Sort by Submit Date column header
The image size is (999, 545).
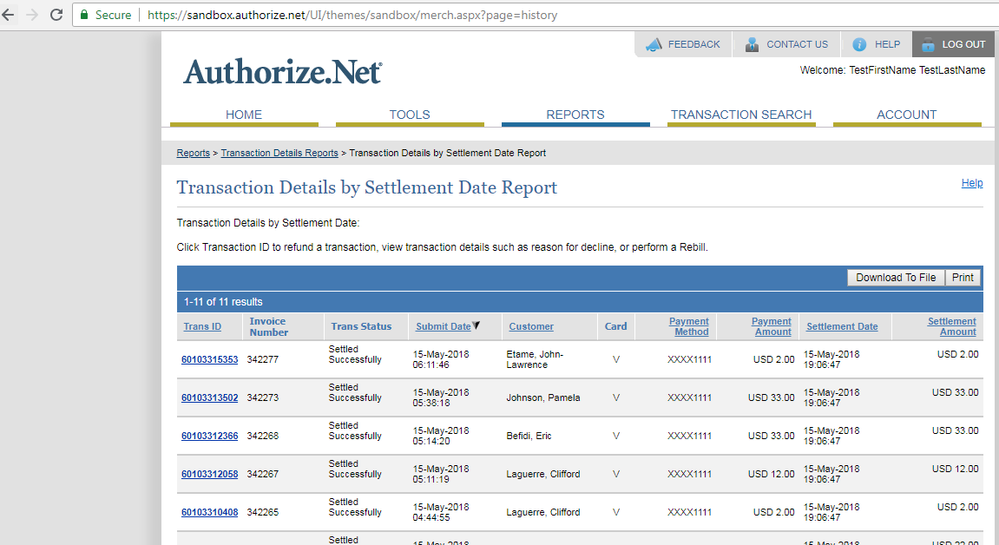443,327
